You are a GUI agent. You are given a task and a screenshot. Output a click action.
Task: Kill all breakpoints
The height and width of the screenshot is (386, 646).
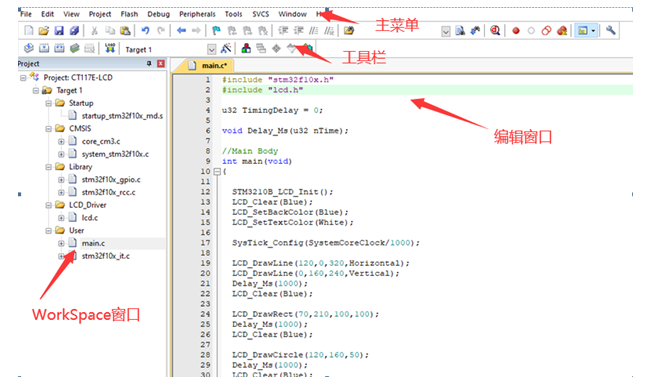pos(562,31)
